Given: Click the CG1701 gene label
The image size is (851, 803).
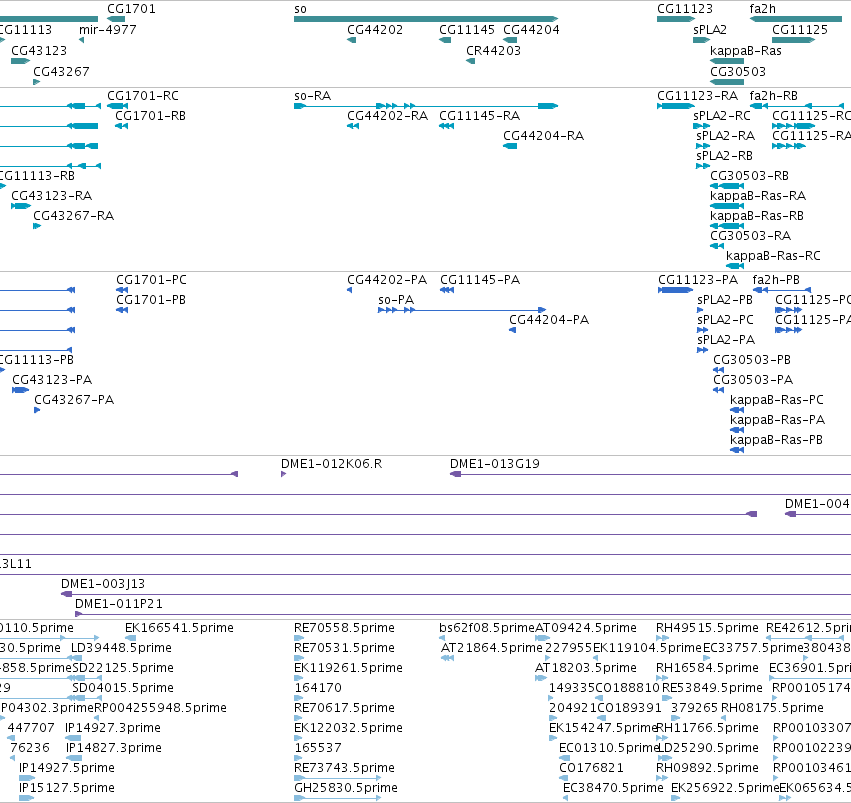Looking at the screenshot, I should [131, 9].
